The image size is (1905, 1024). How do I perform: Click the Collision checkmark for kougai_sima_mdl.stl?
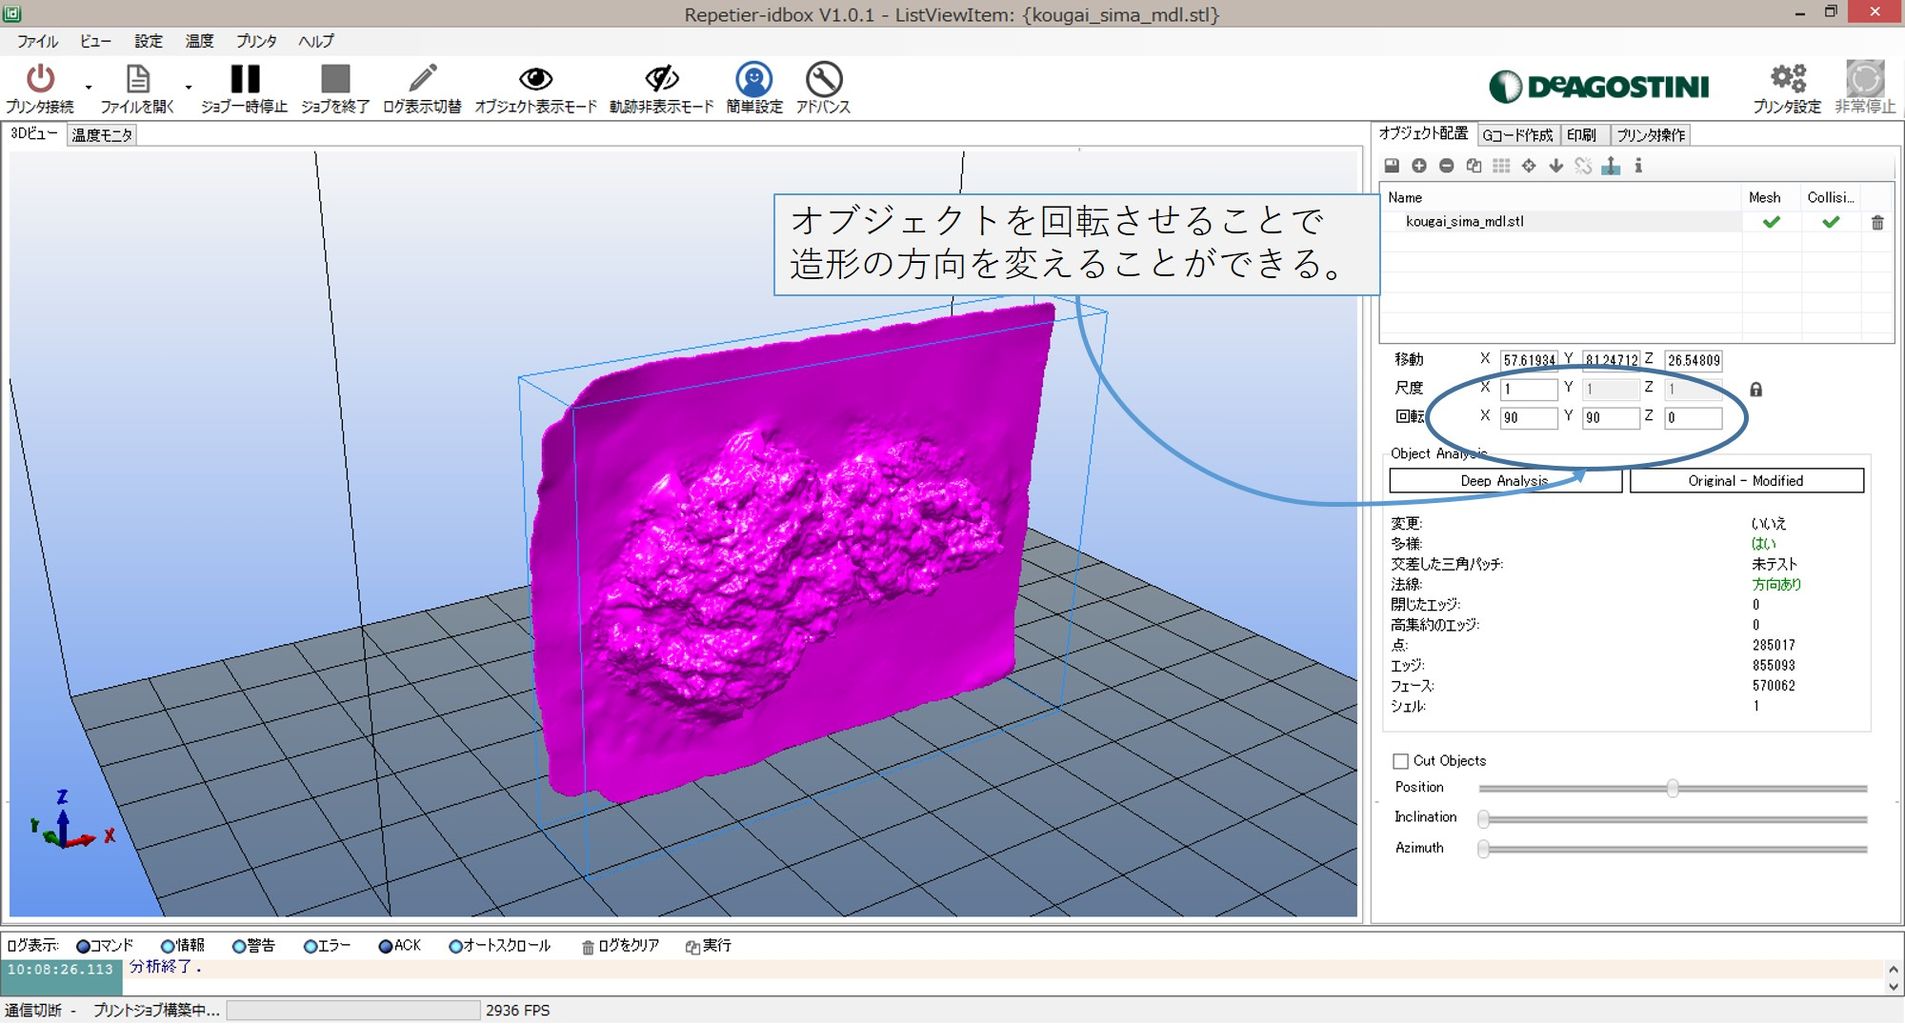point(1830,222)
